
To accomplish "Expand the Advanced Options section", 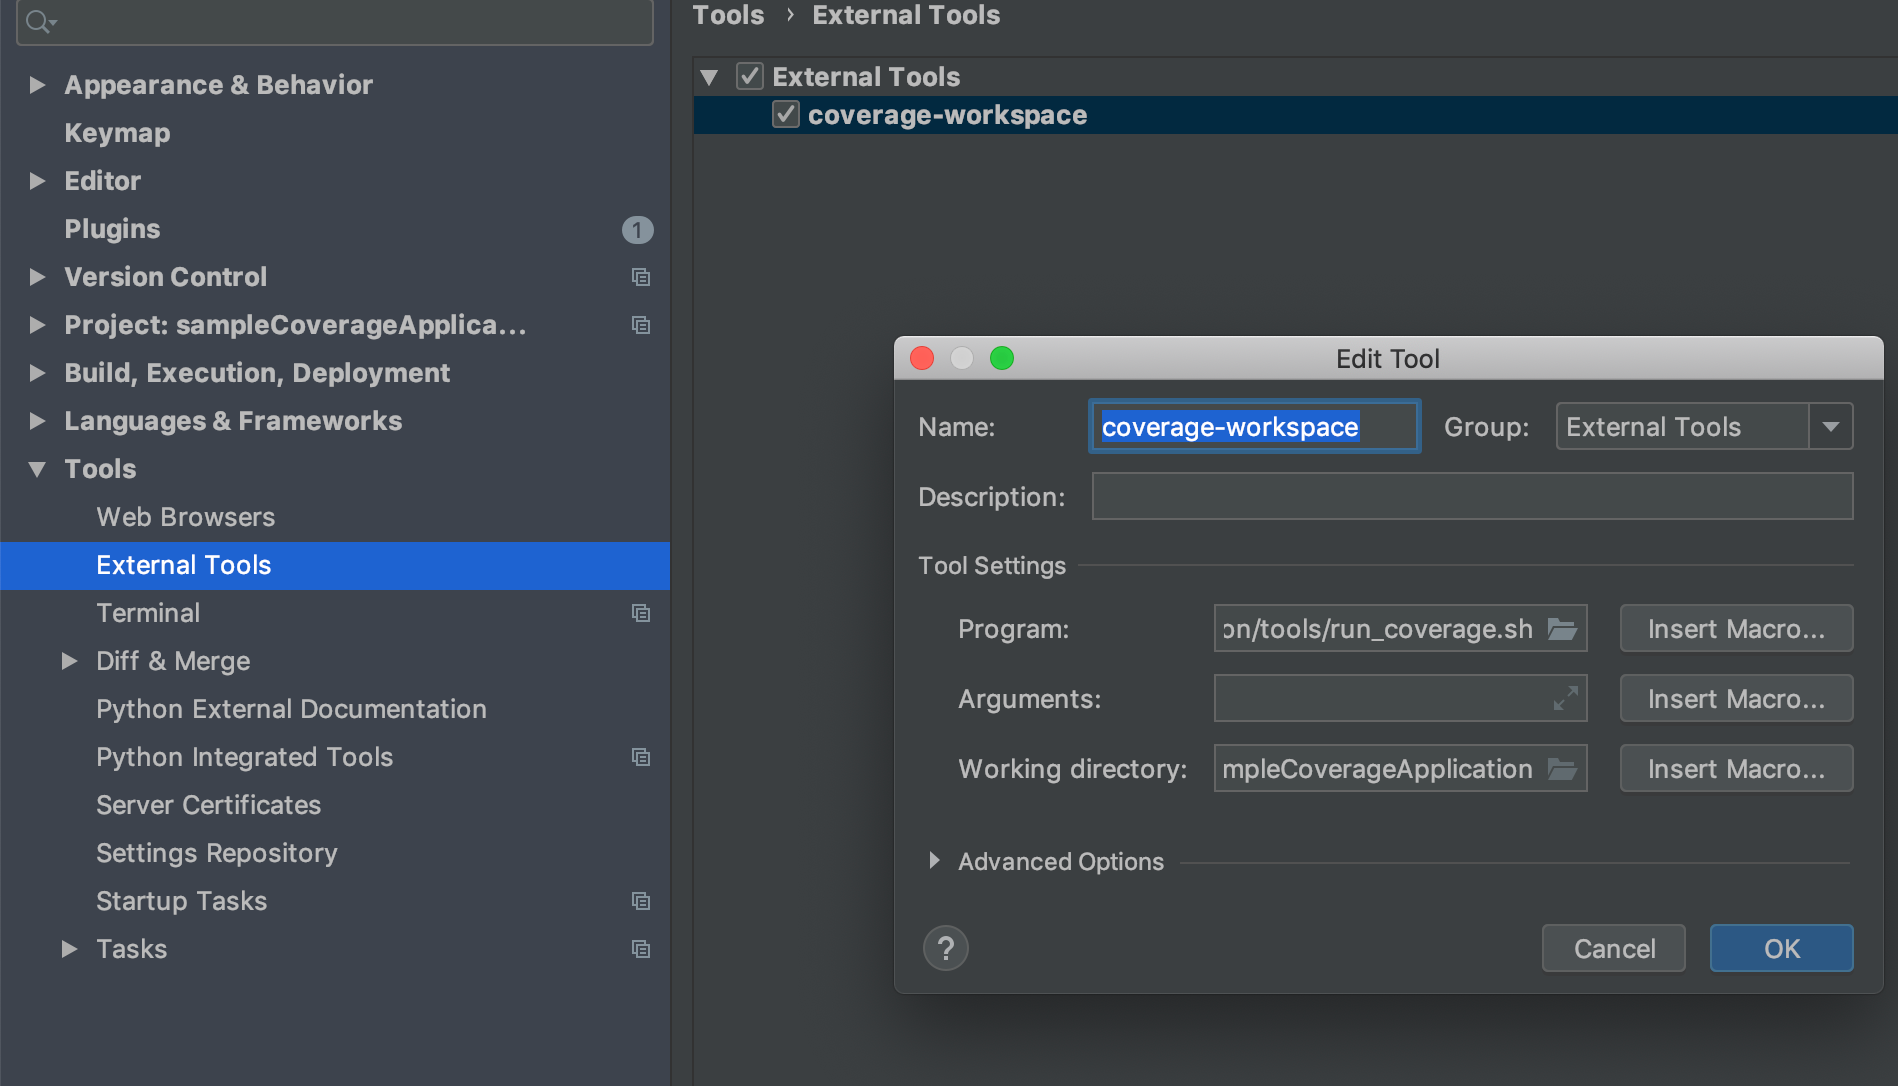I will click(934, 861).
